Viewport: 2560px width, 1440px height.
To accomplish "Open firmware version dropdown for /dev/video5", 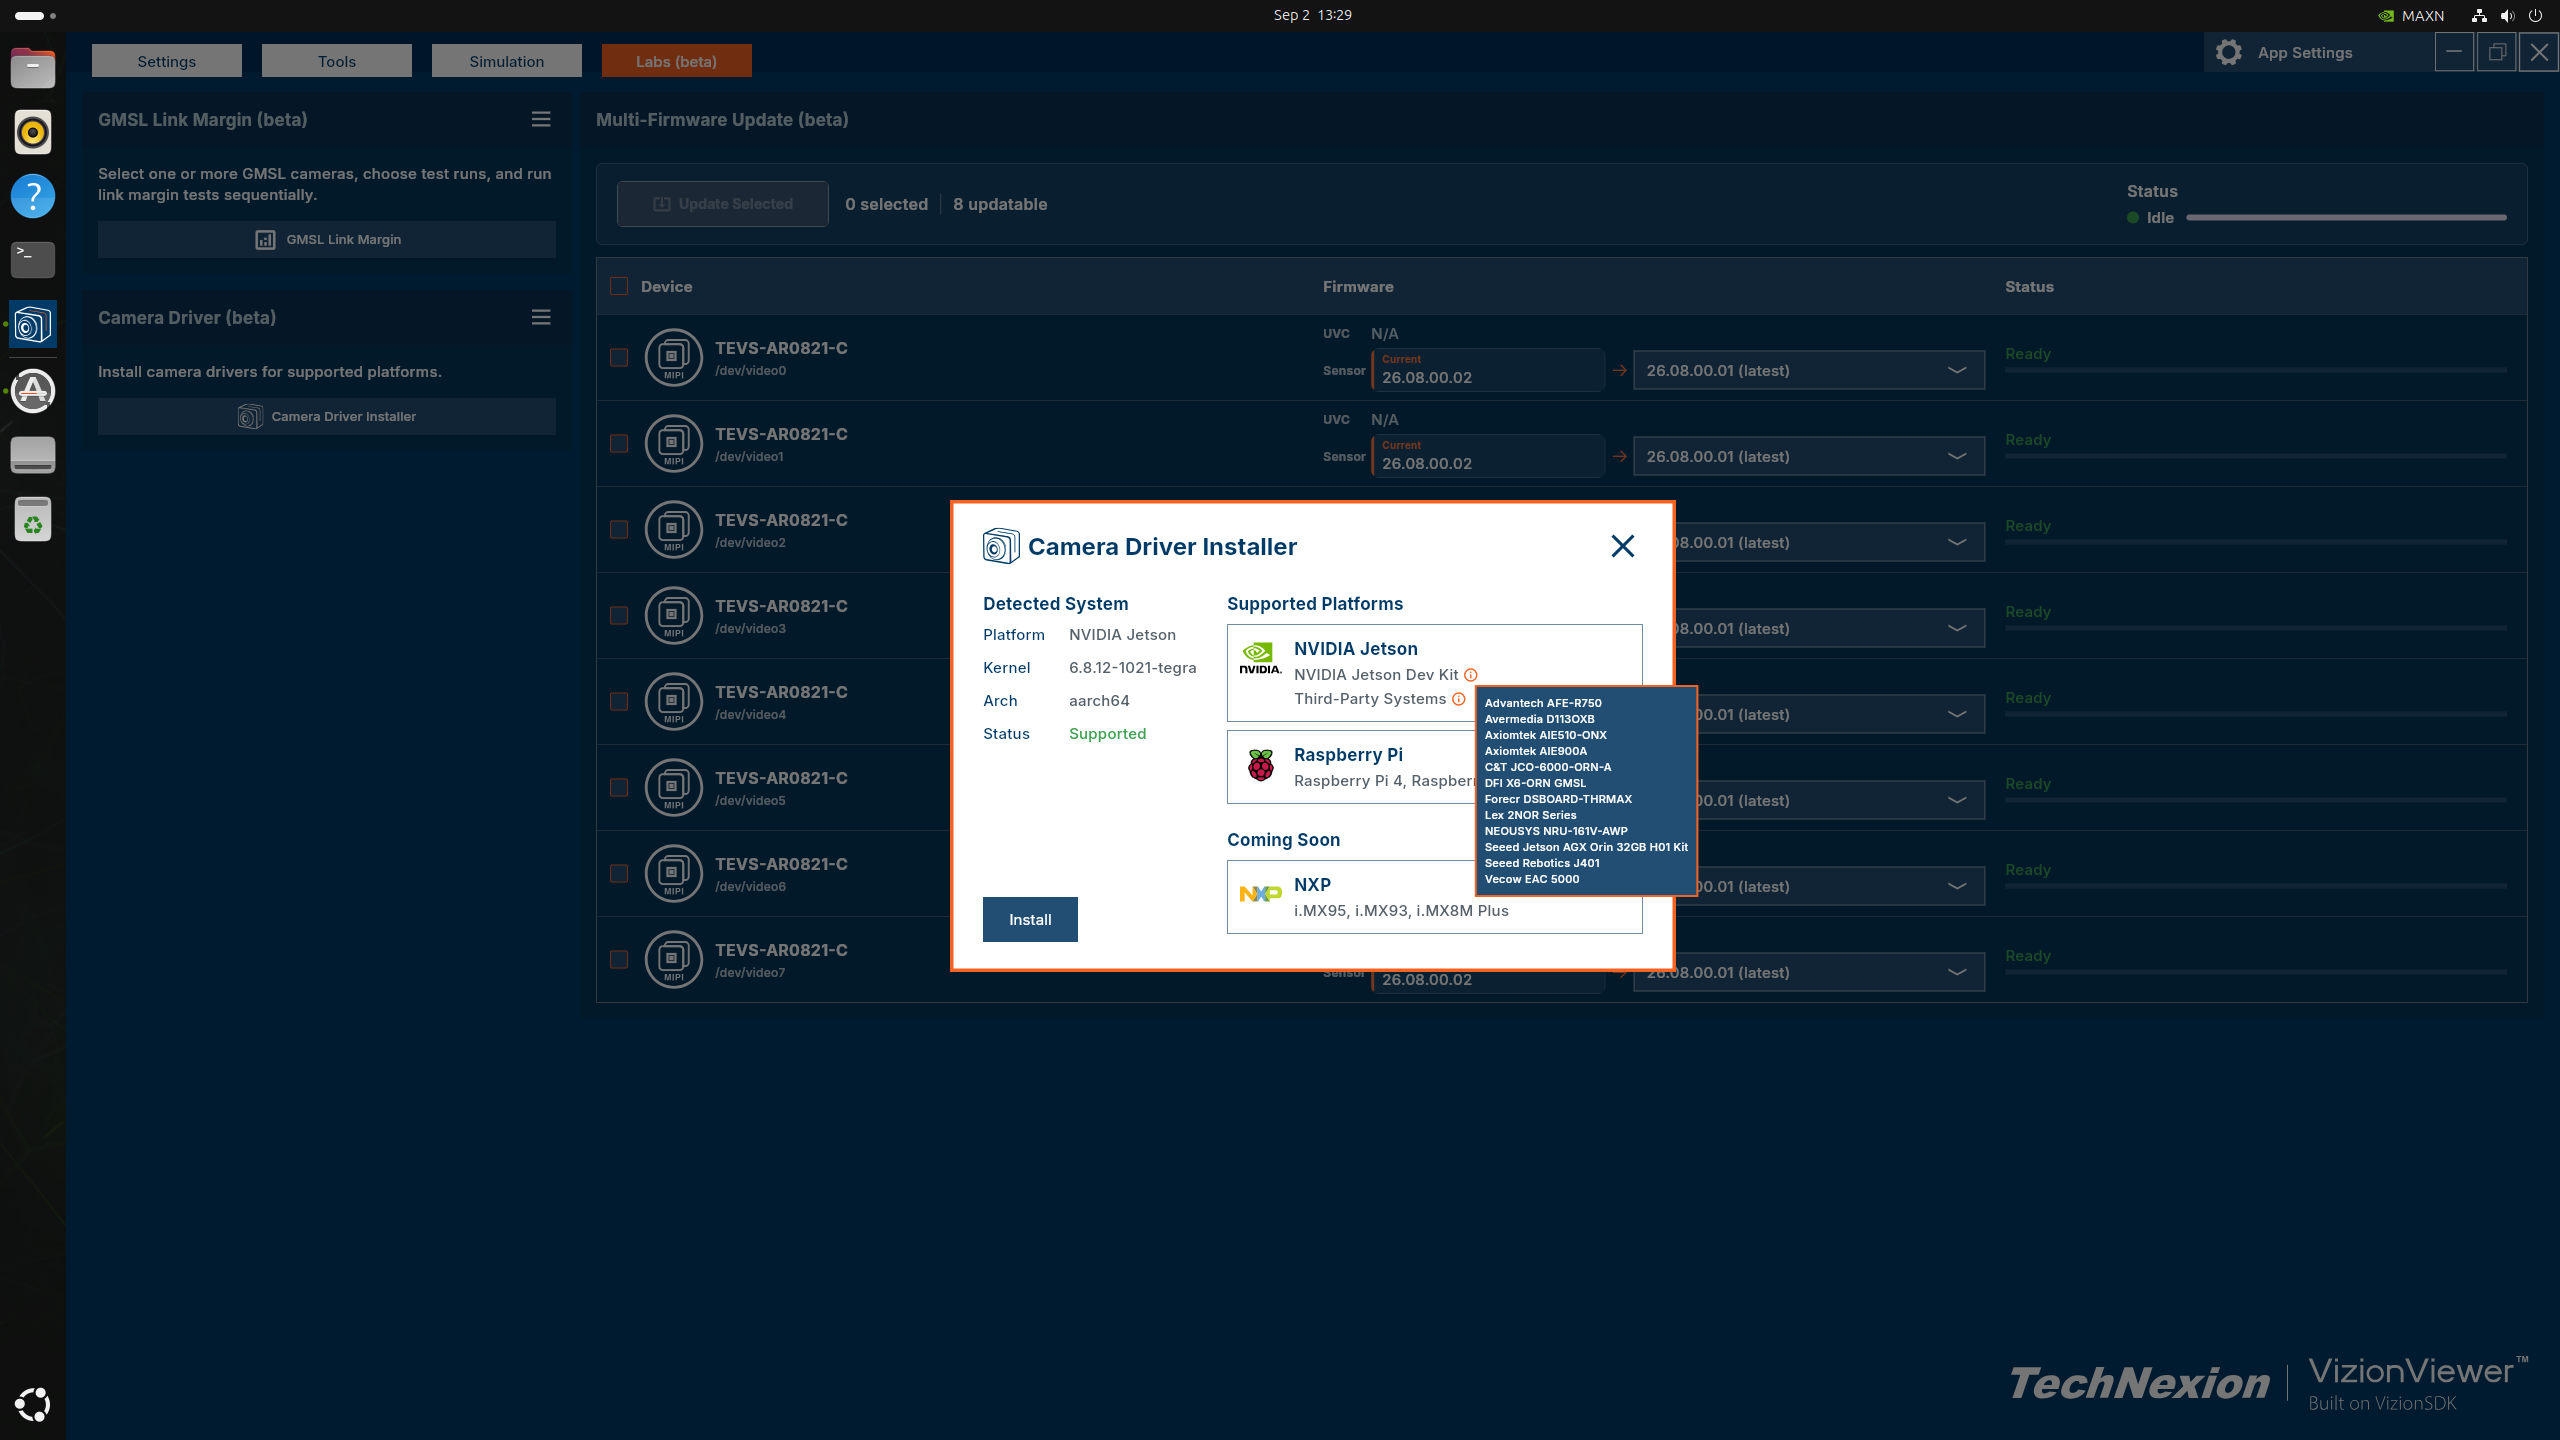I will 1842,800.
